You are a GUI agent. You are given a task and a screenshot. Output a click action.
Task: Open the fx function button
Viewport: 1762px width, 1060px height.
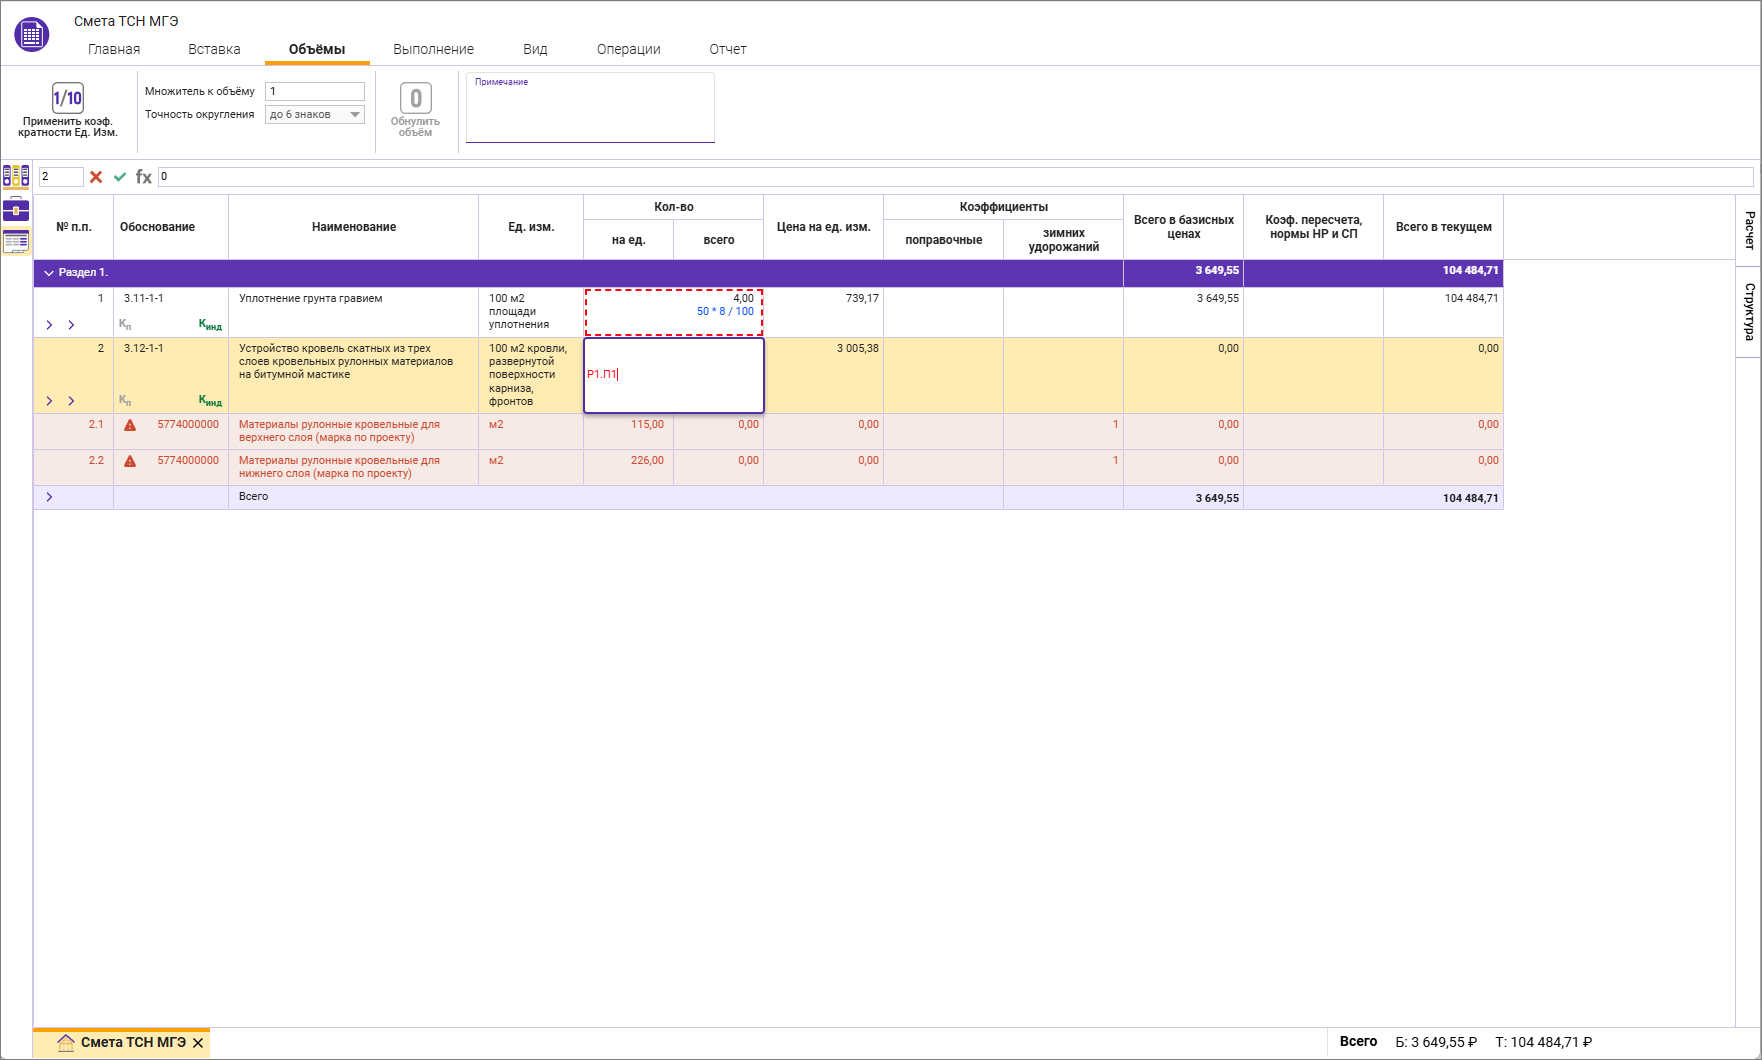point(144,177)
